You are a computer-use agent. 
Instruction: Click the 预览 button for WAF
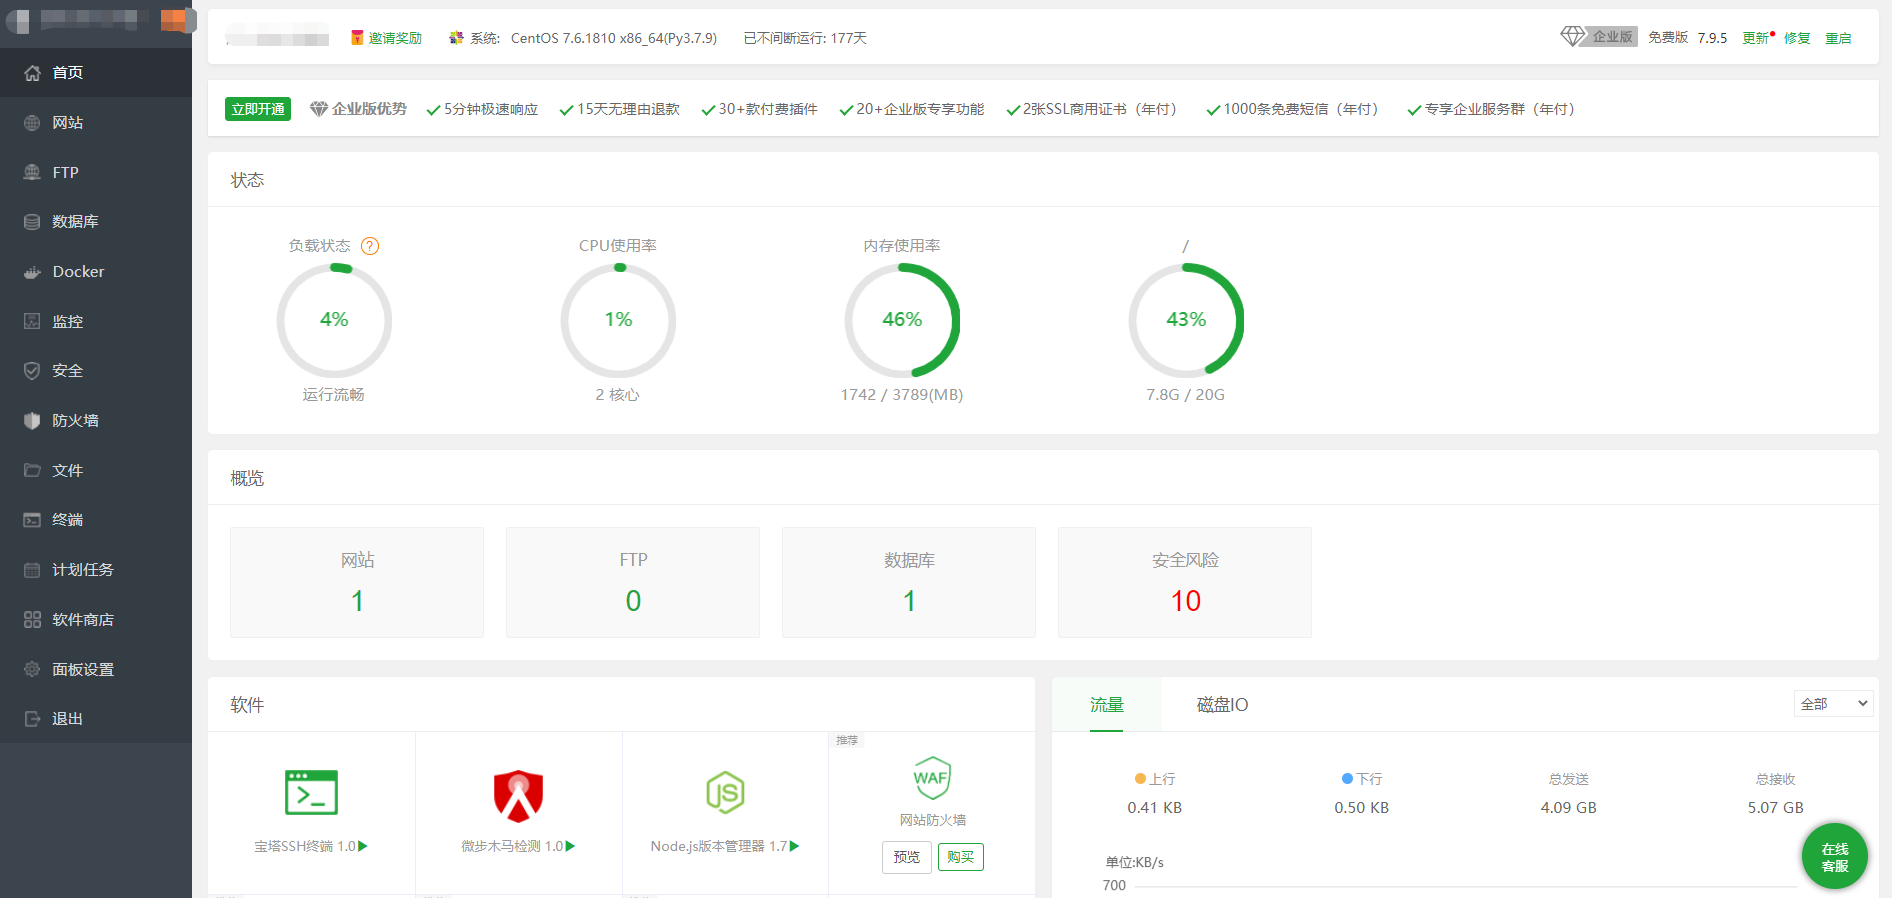tap(906, 857)
